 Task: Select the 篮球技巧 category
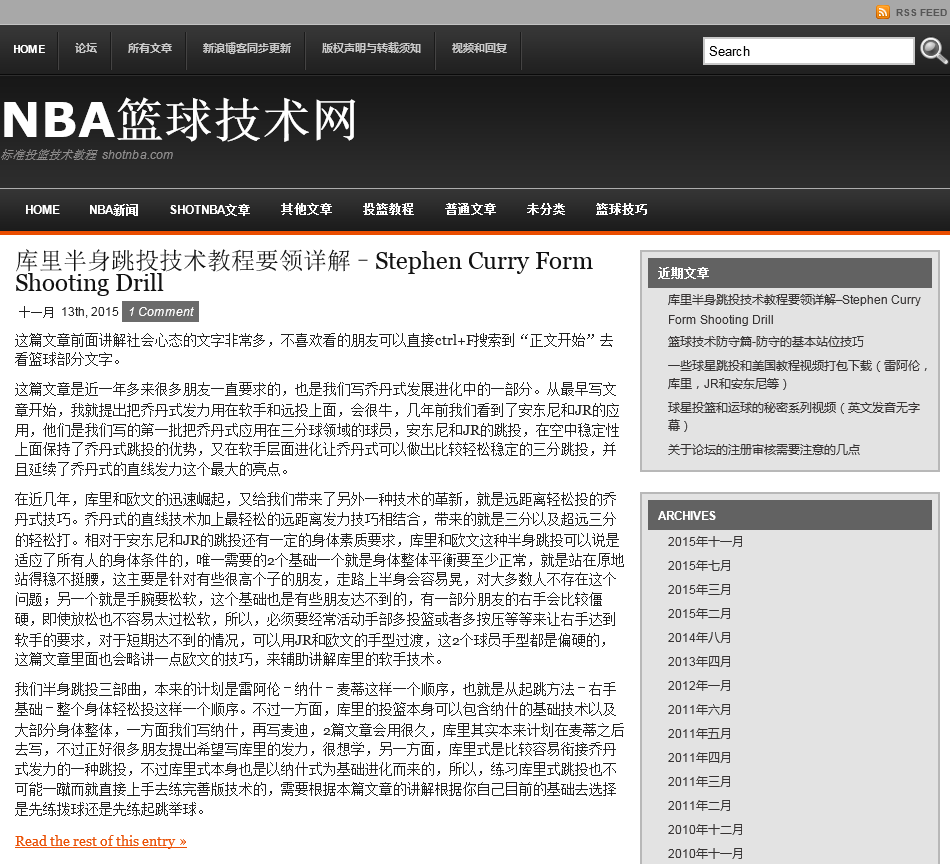[x=622, y=210]
